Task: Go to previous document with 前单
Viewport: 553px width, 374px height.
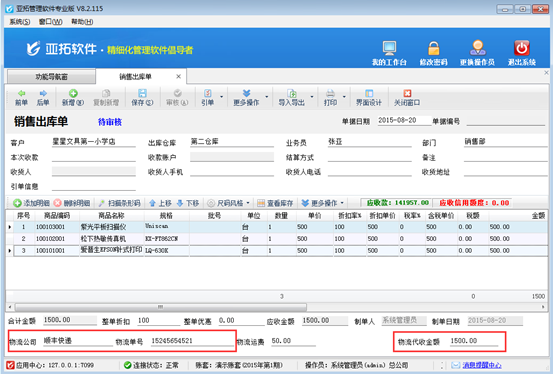Action: (x=22, y=94)
